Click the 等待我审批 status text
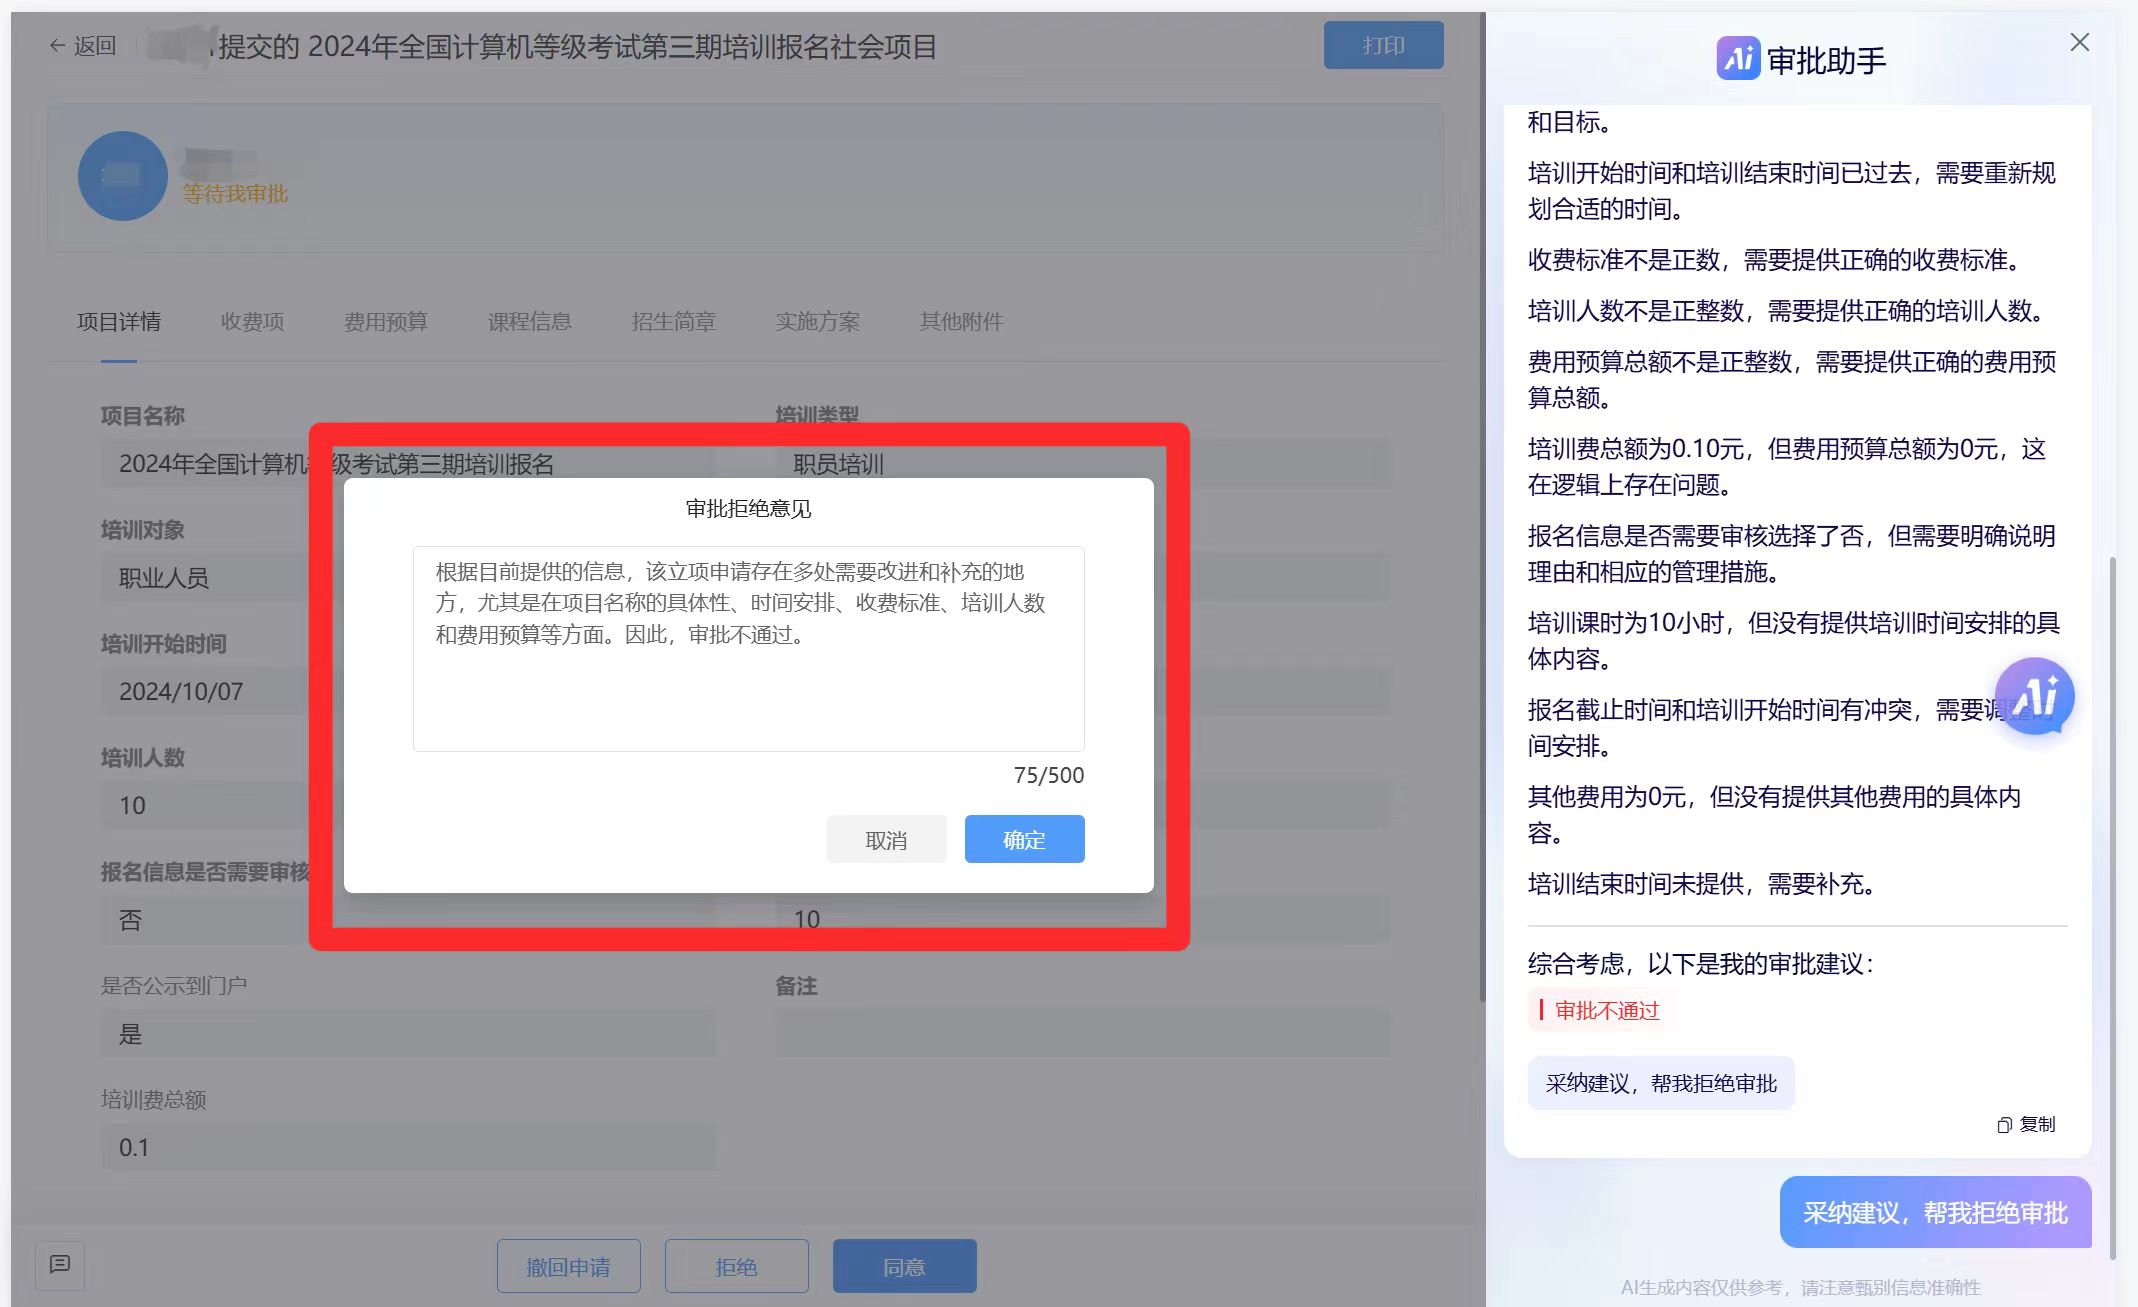 coord(235,193)
